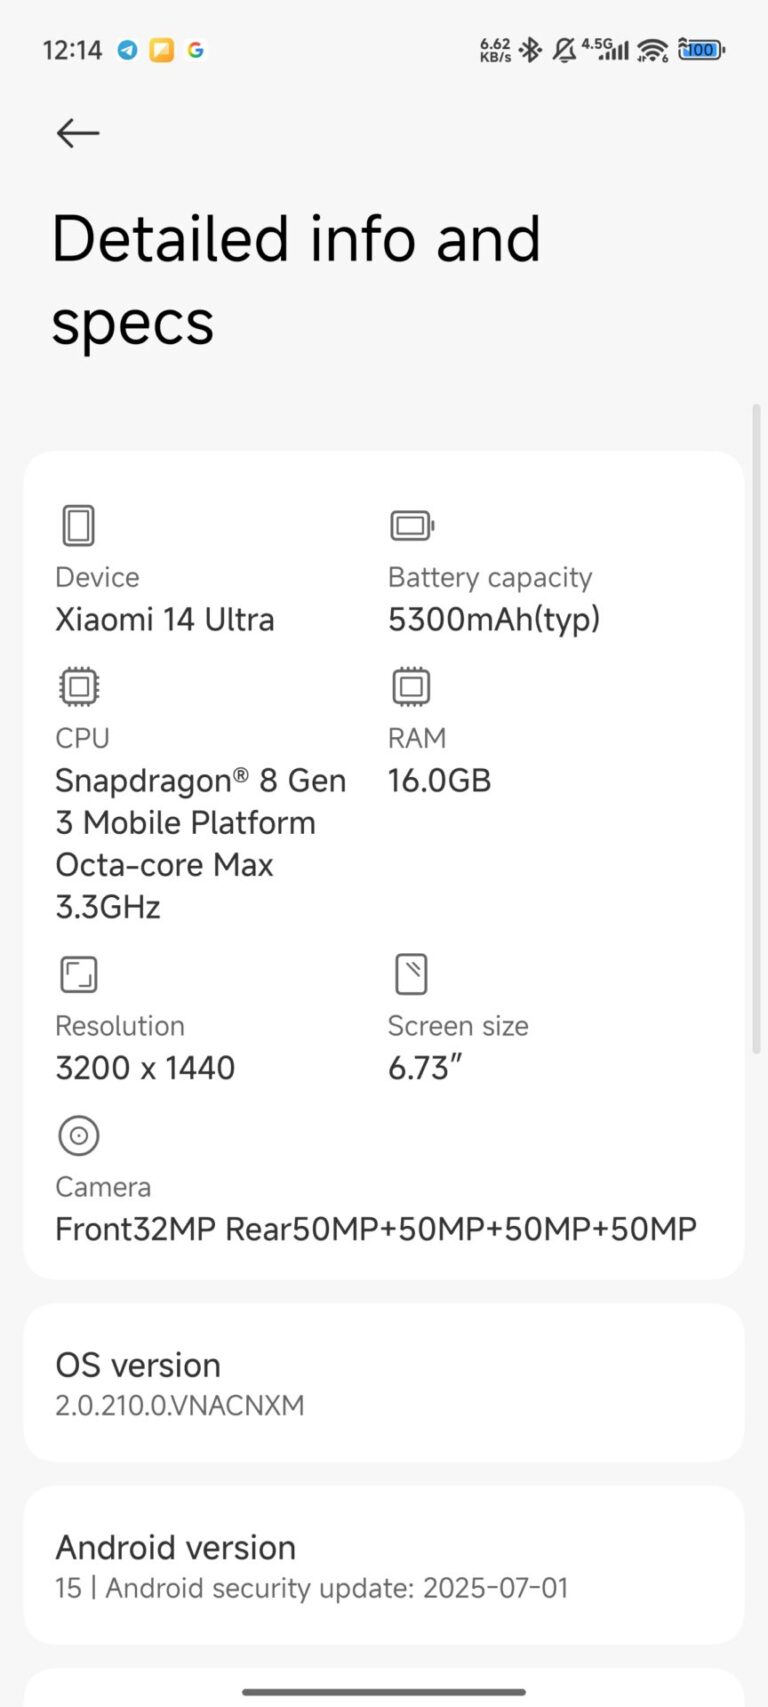Tap the RAM icon

pos(411,686)
